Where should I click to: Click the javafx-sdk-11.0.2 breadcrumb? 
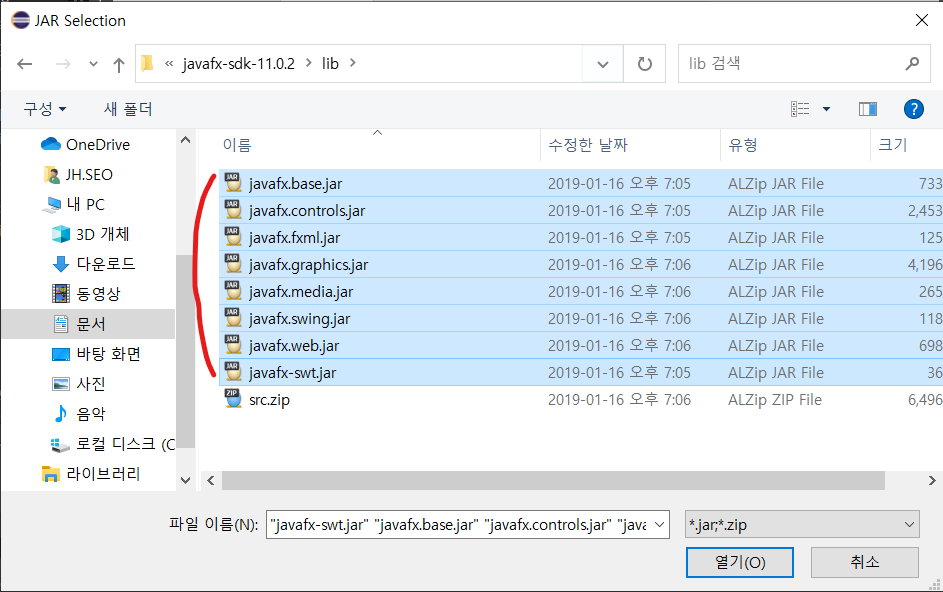point(239,64)
